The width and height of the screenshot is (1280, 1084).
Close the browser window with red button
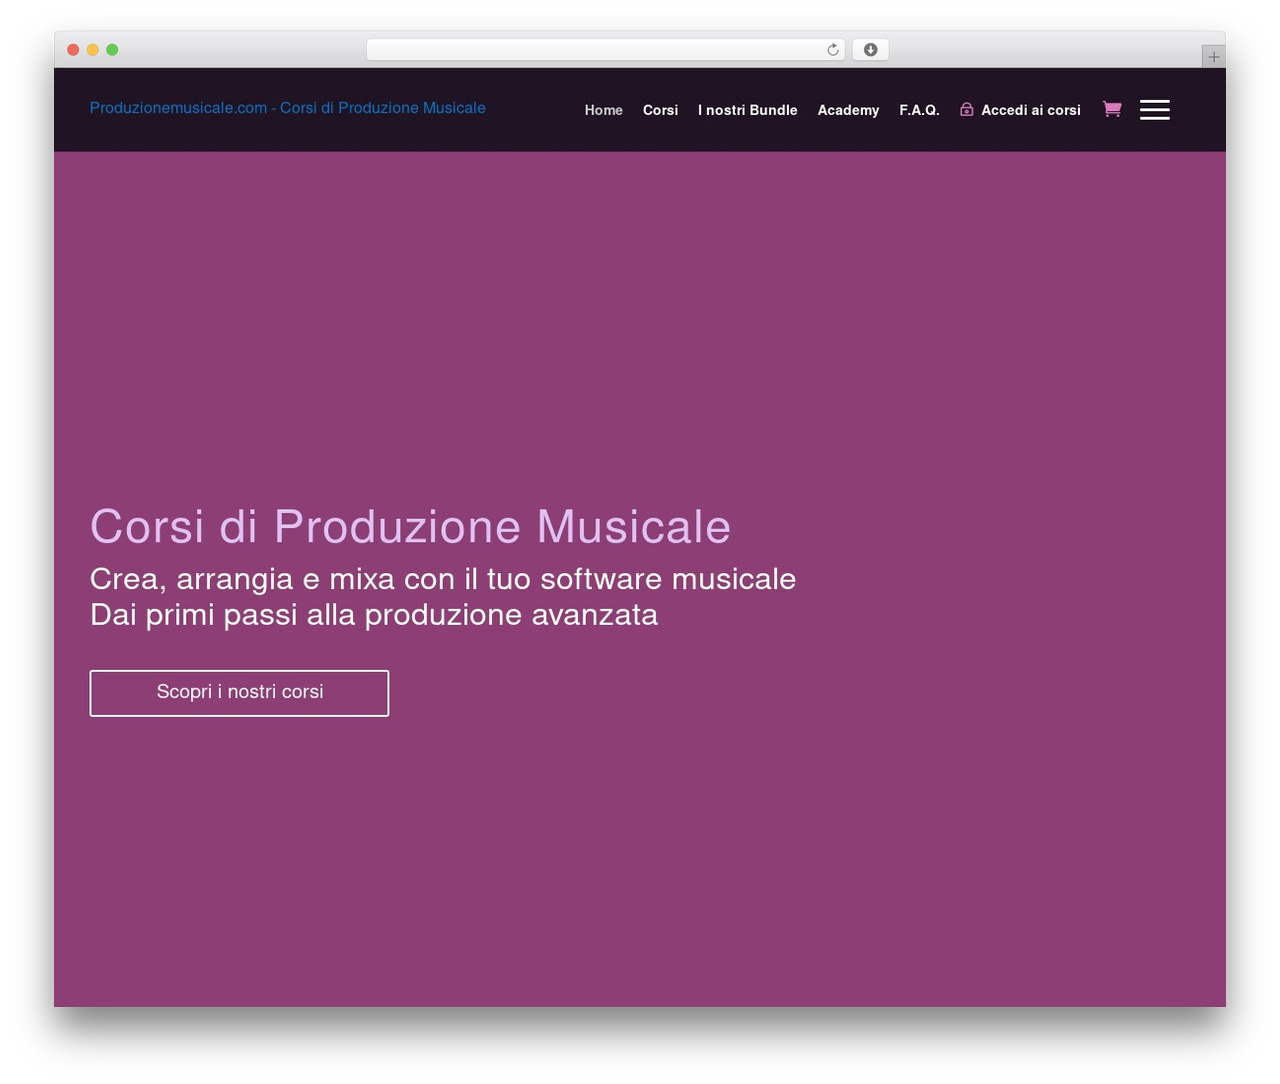coord(73,50)
